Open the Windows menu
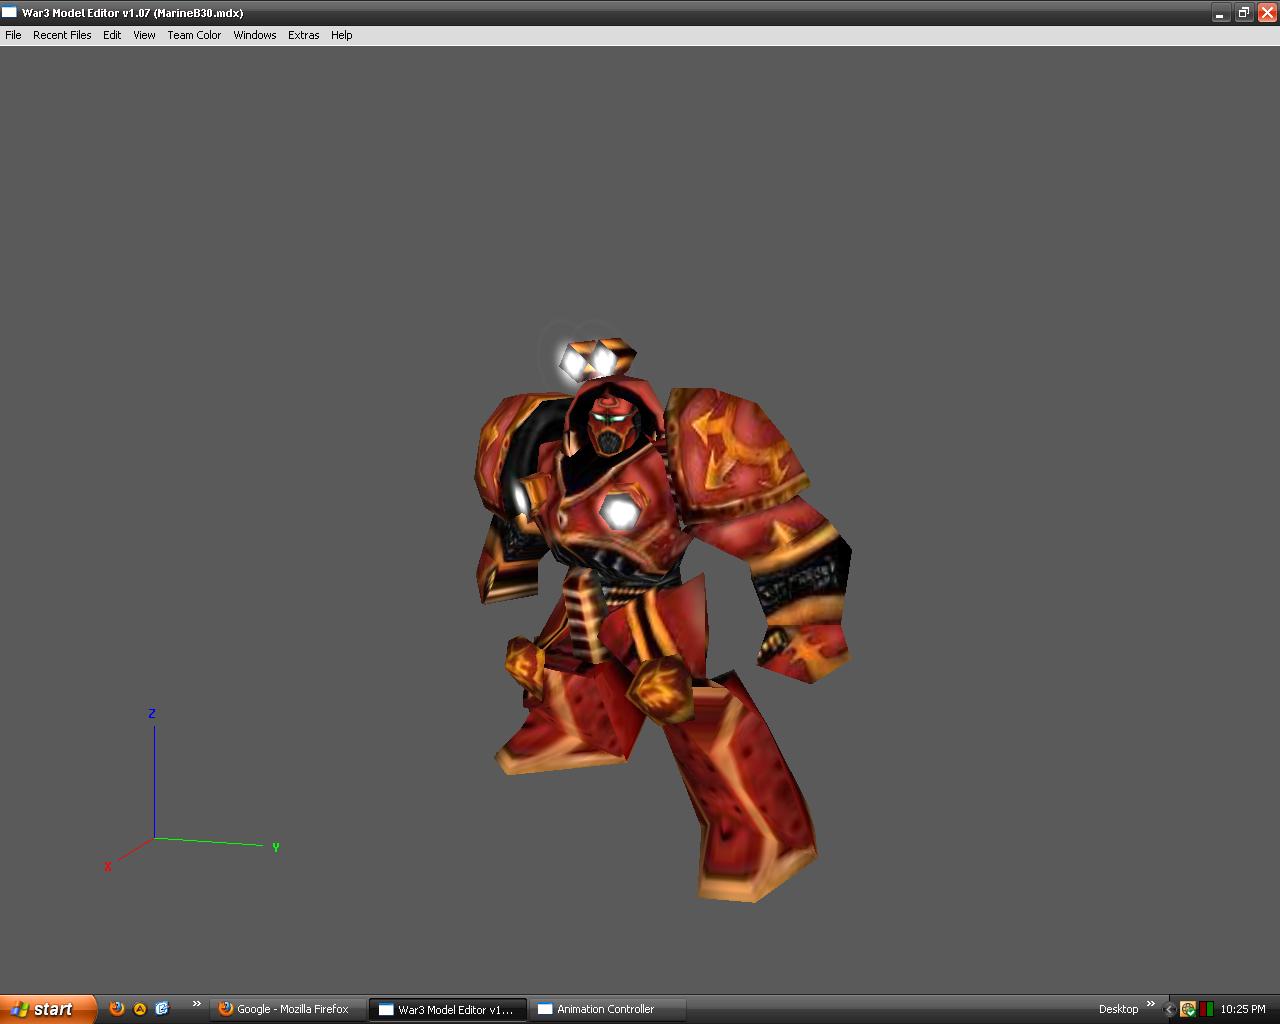 (255, 35)
